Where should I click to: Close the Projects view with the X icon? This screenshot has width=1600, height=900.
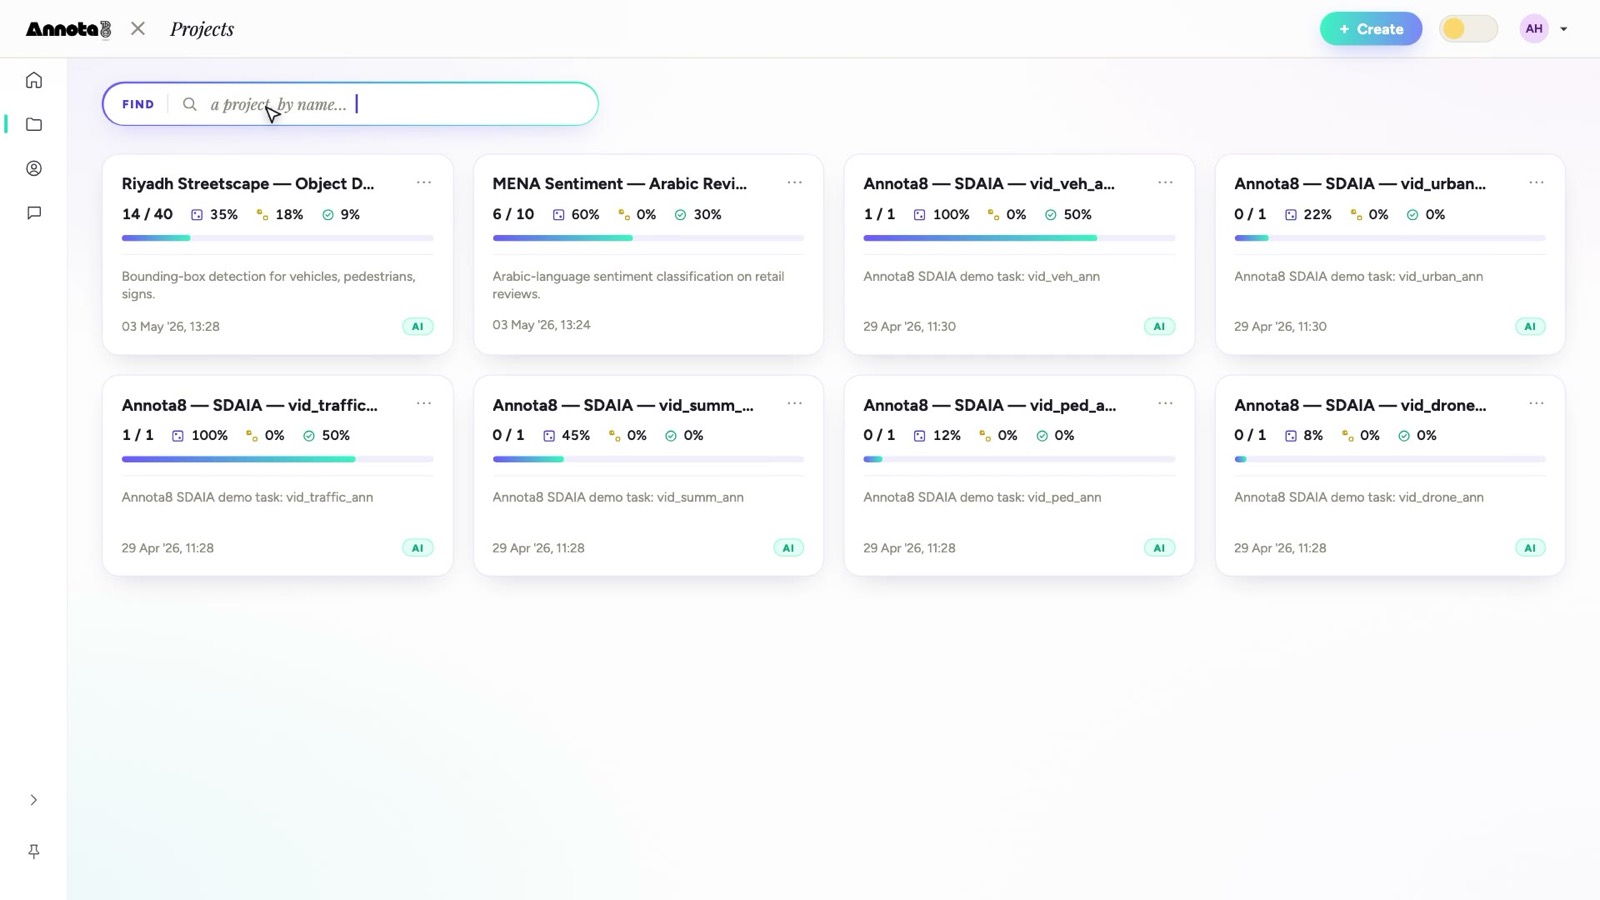click(x=138, y=29)
